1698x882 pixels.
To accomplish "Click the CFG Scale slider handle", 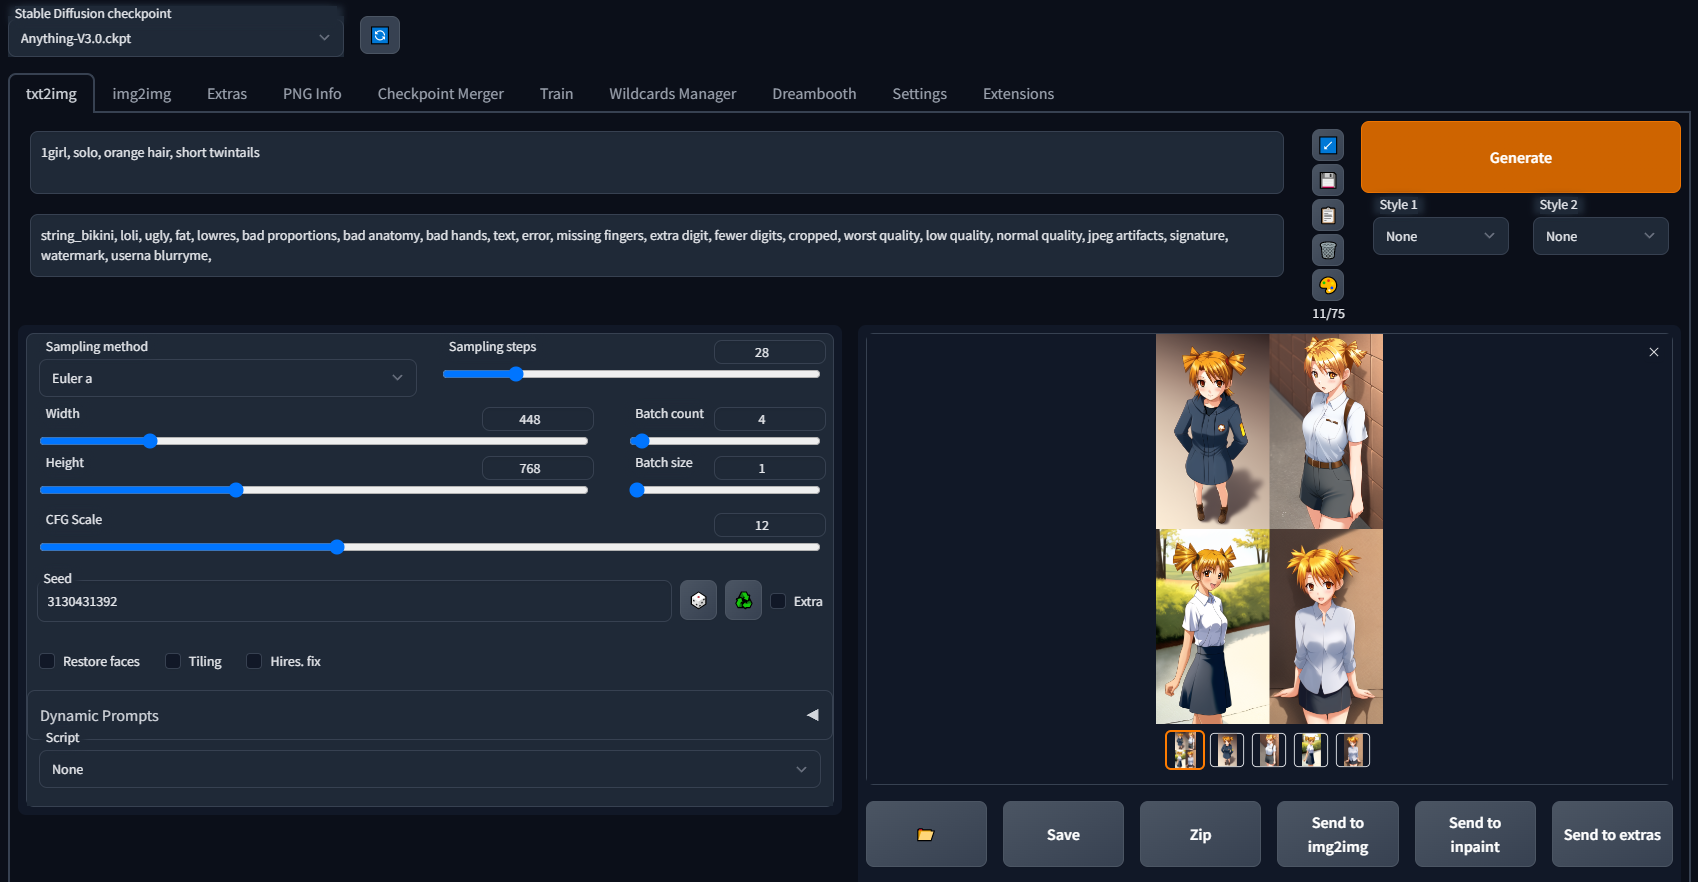I will [x=337, y=547].
